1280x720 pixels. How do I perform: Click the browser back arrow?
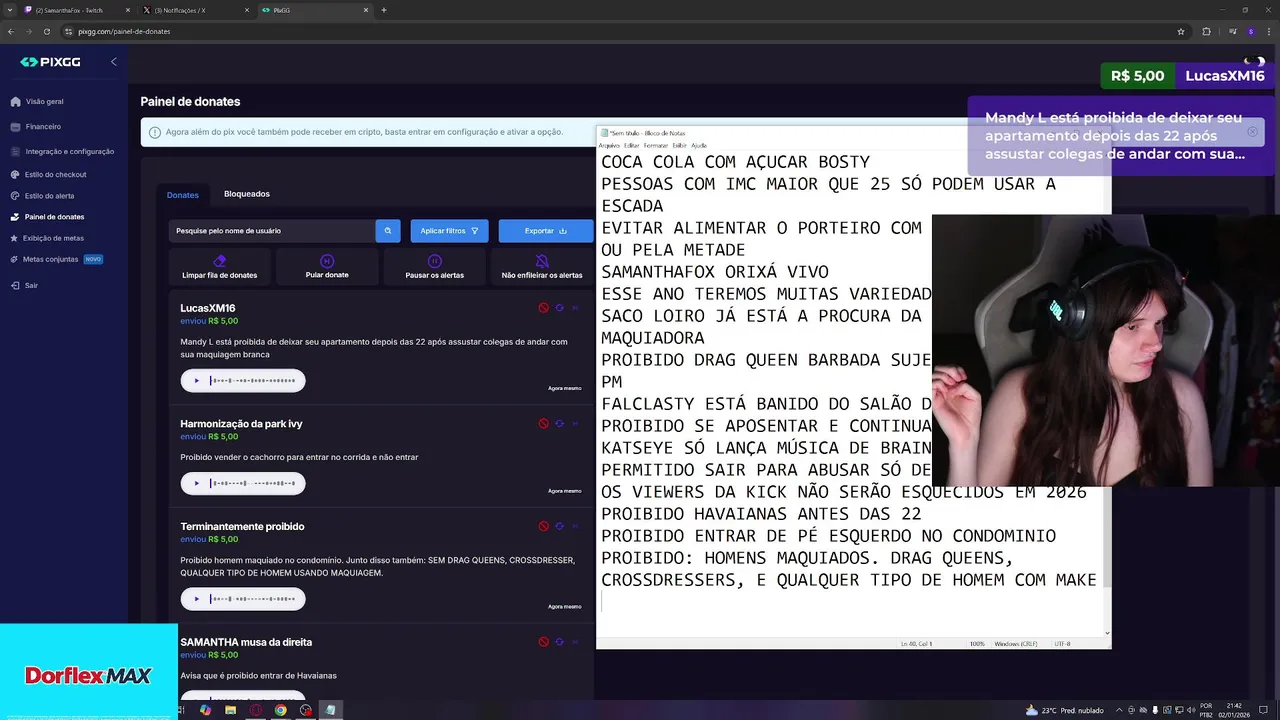(x=11, y=31)
